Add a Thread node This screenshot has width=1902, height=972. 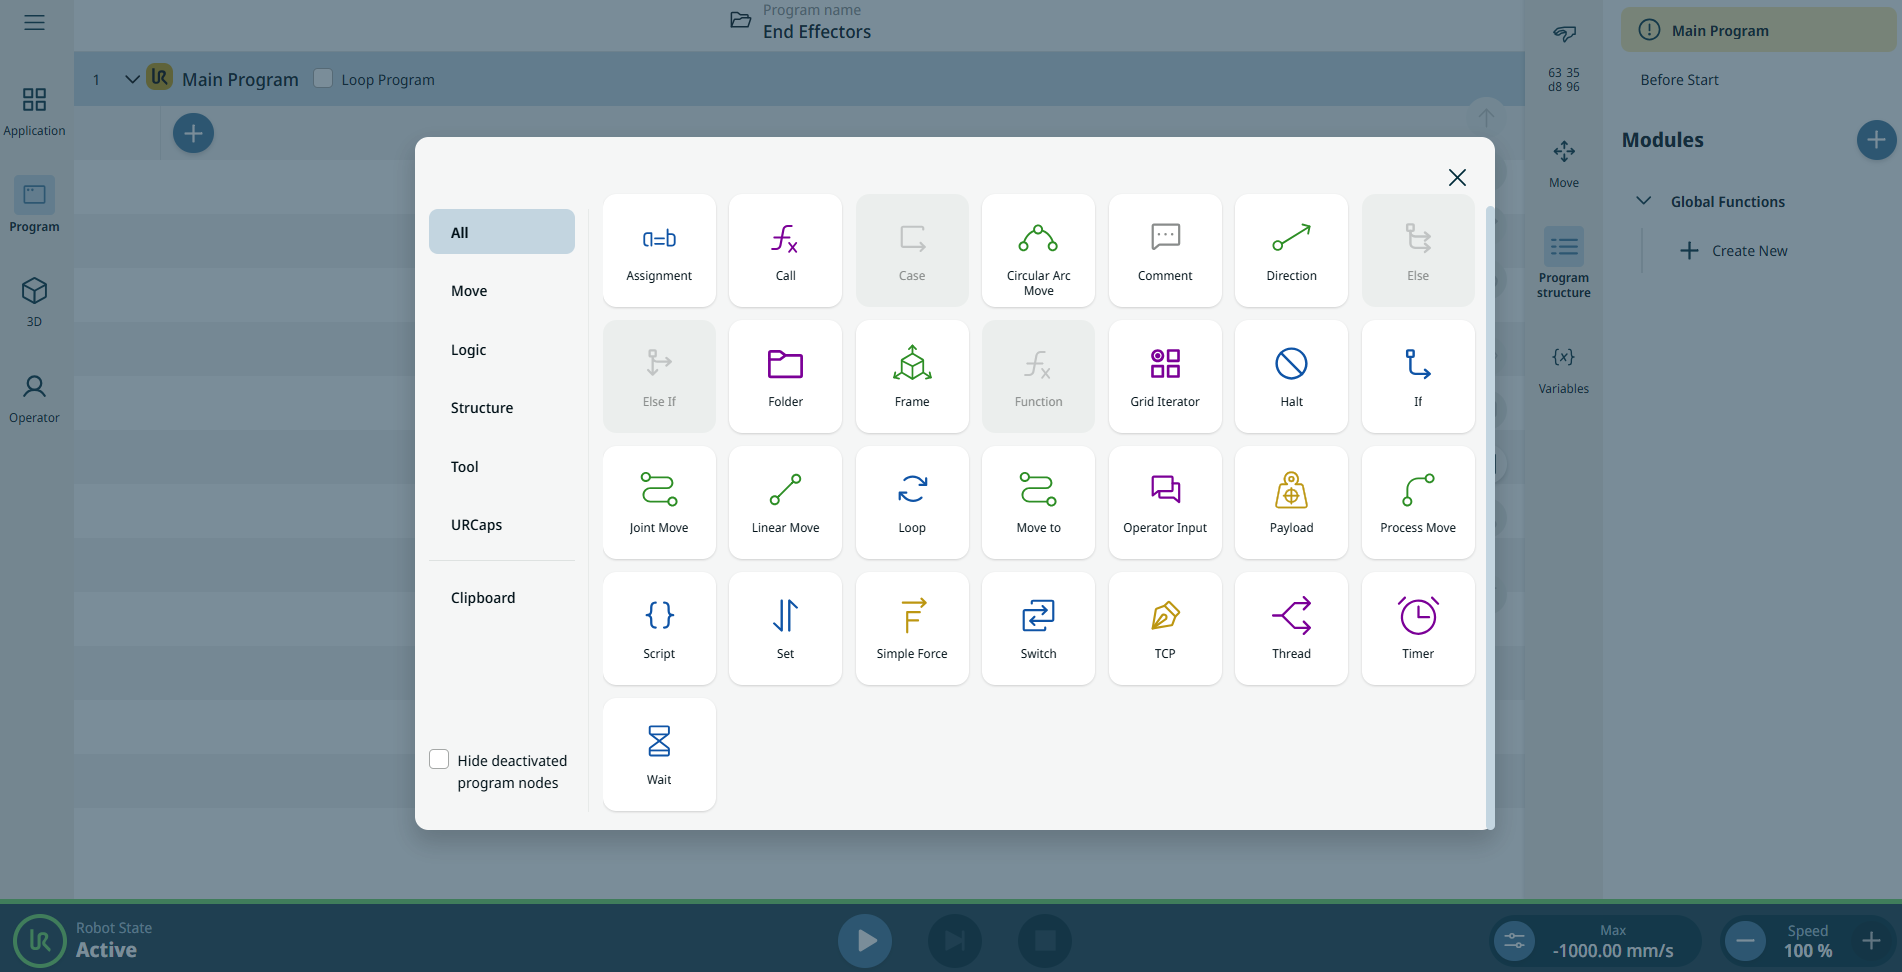click(1291, 628)
